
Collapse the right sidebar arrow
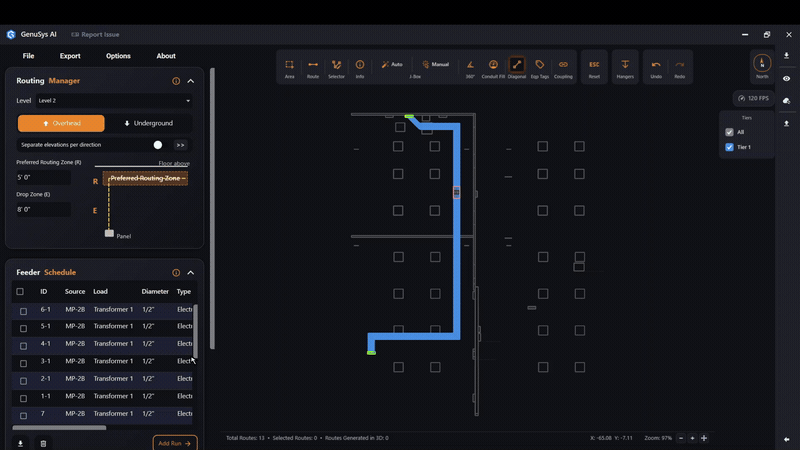[786, 439]
